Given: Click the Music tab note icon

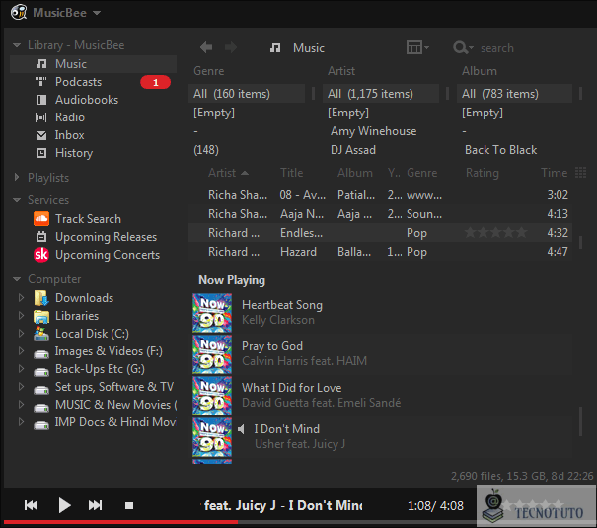Looking at the screenshot, I should point(275,48).
